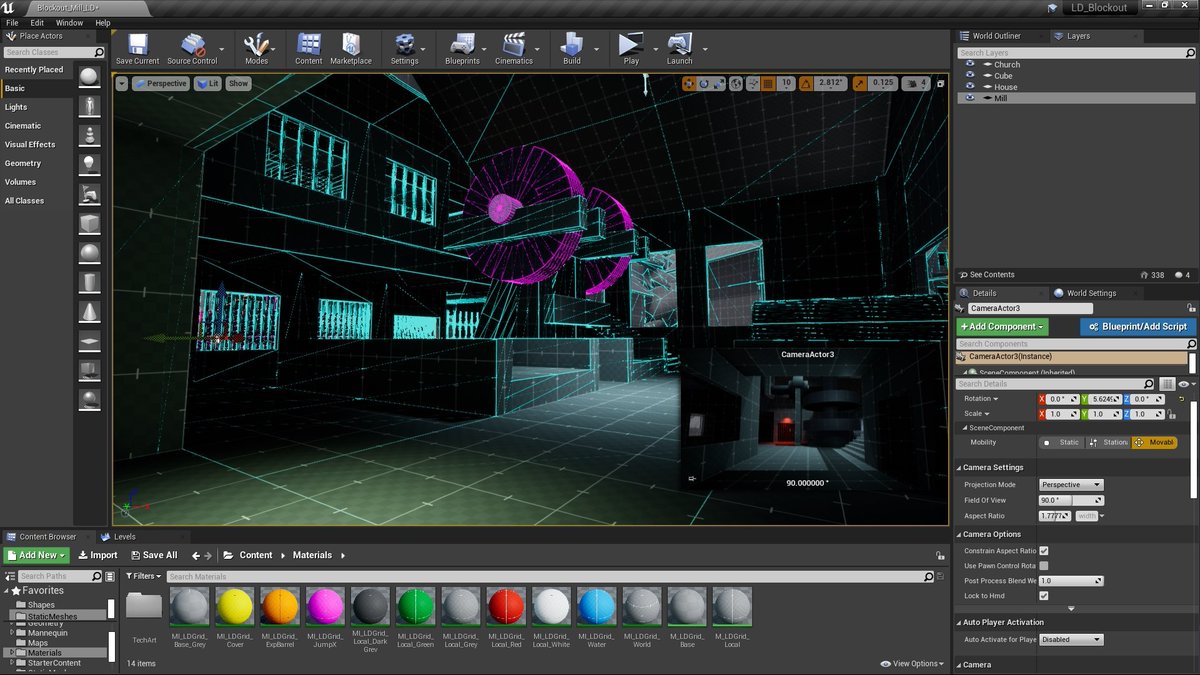The image size is (1200, 675).
Task: Click Add New in Content Browser
Action: [x=36, y=555]
